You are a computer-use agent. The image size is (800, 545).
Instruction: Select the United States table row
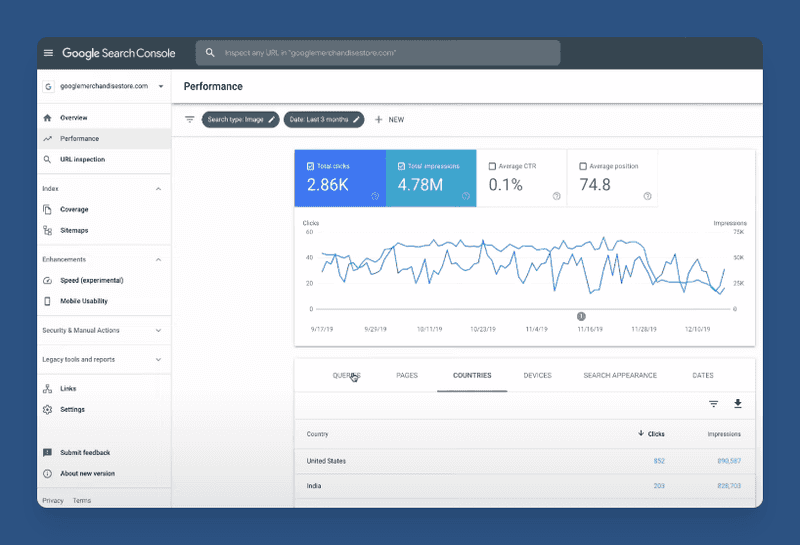coord(524,461)
